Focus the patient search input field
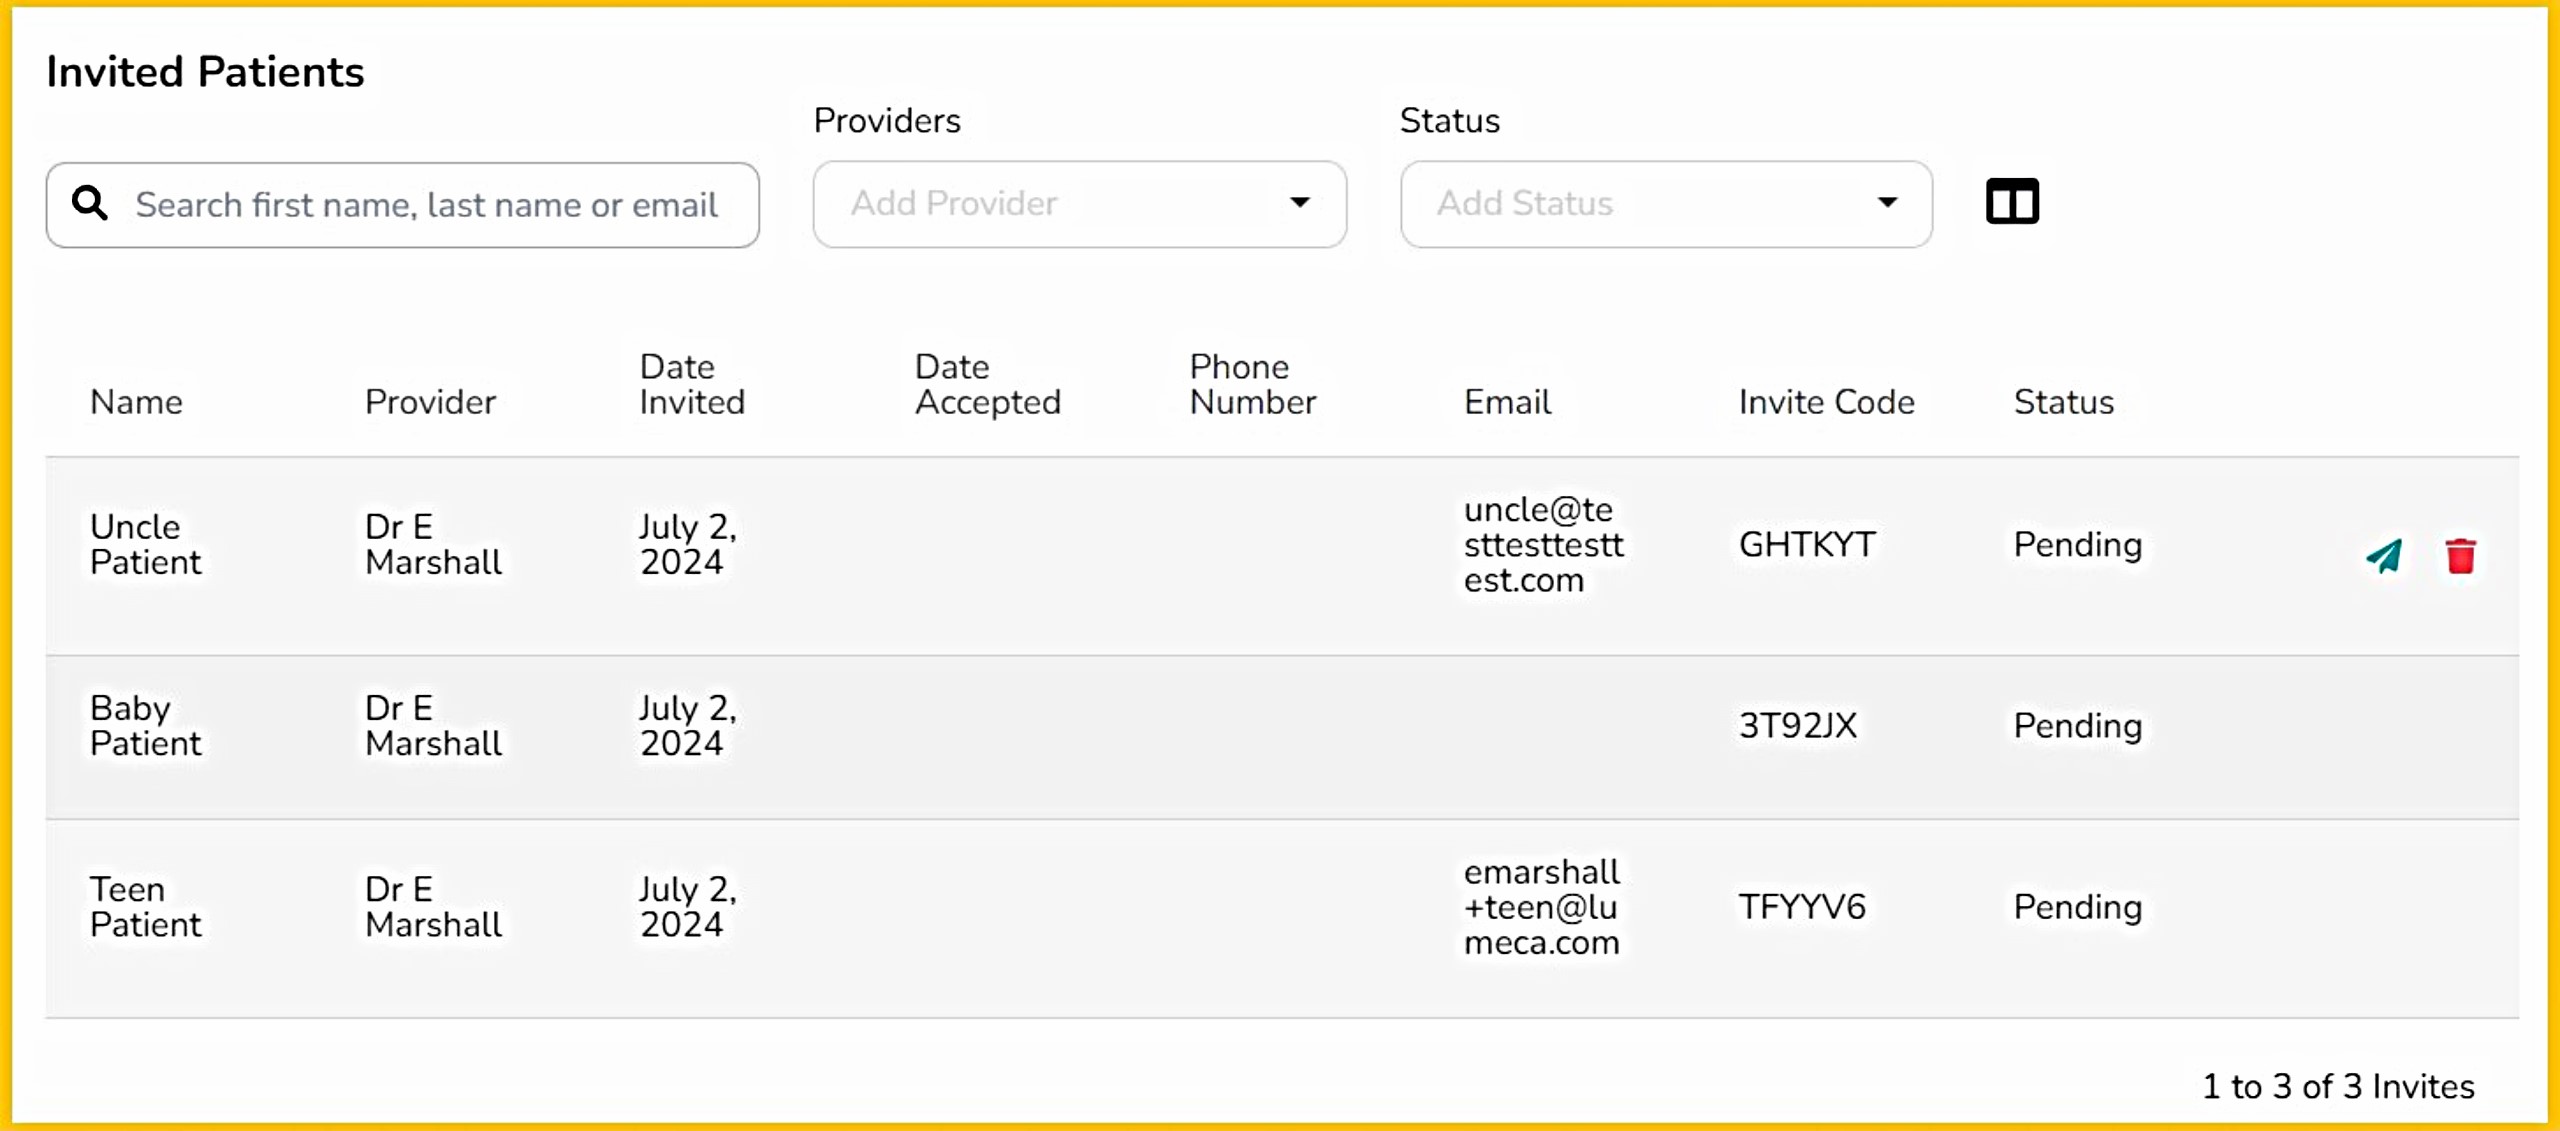The height and width of the screenshot is (1131, 2560). coord(426,205)
